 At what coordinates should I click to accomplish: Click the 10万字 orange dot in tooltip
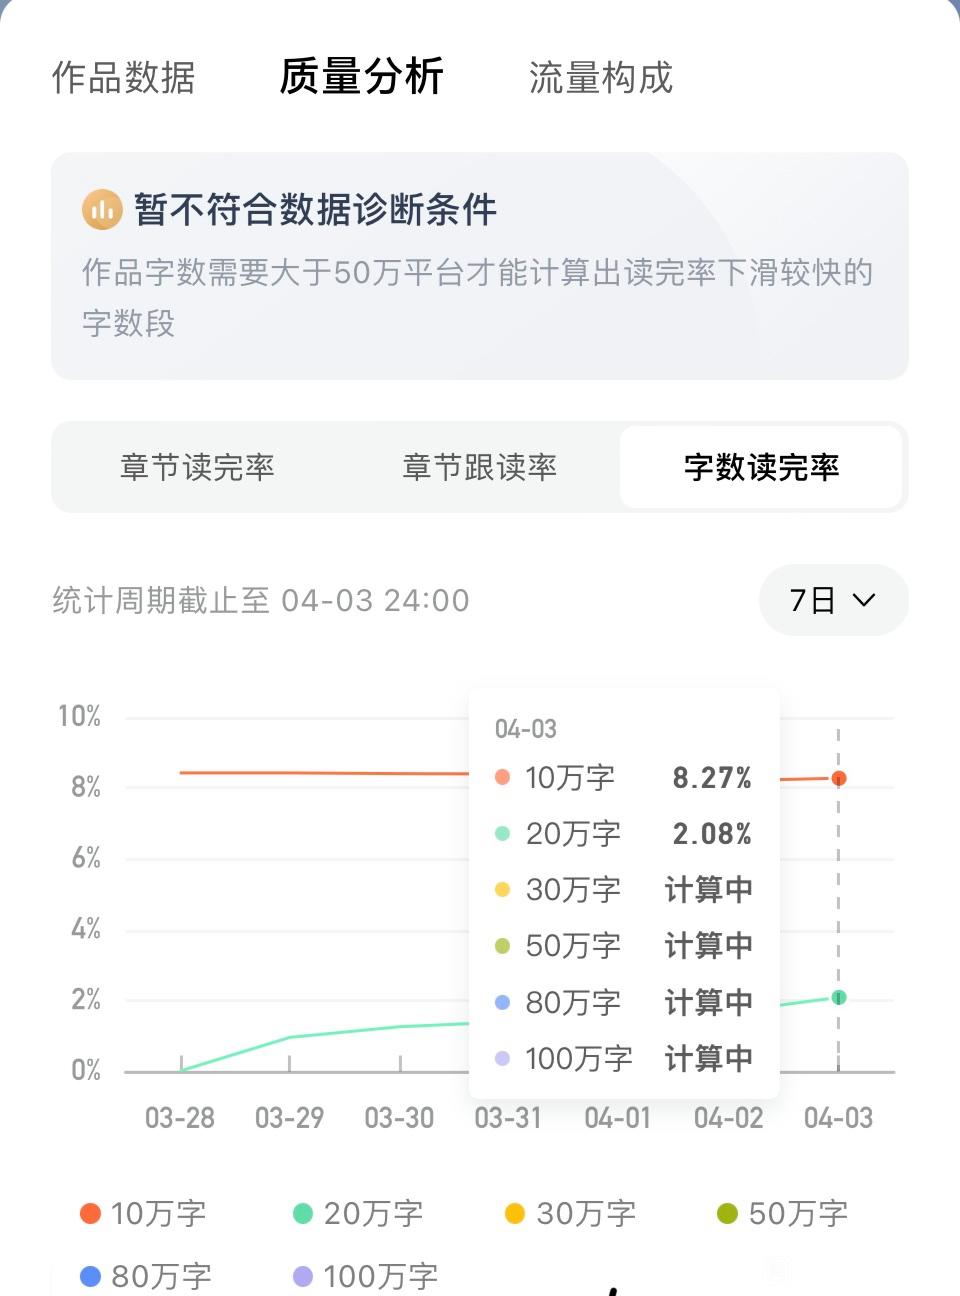pos(502,777)
